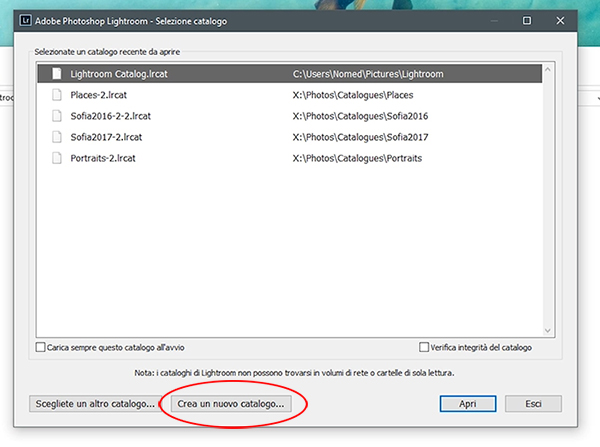
Task: Select the Places-2.lrcat catalog
Action: pos(290,95)
